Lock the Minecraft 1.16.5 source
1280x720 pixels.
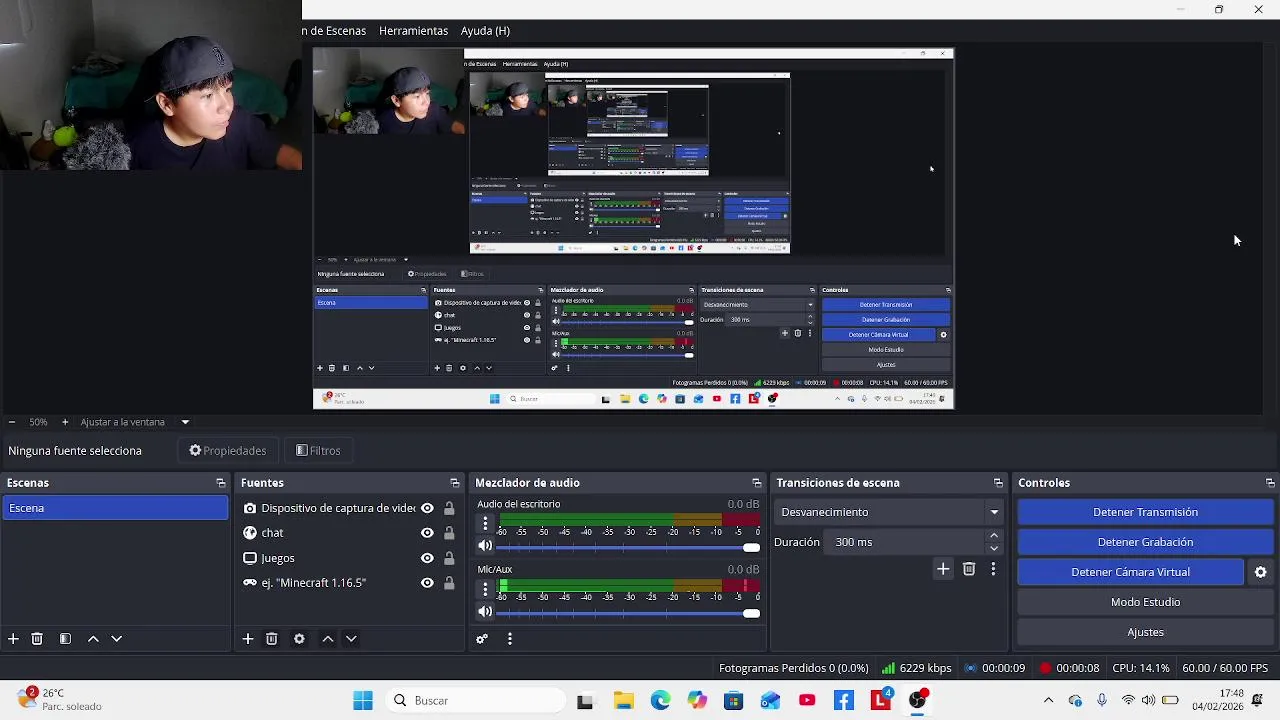click(449, 583)
